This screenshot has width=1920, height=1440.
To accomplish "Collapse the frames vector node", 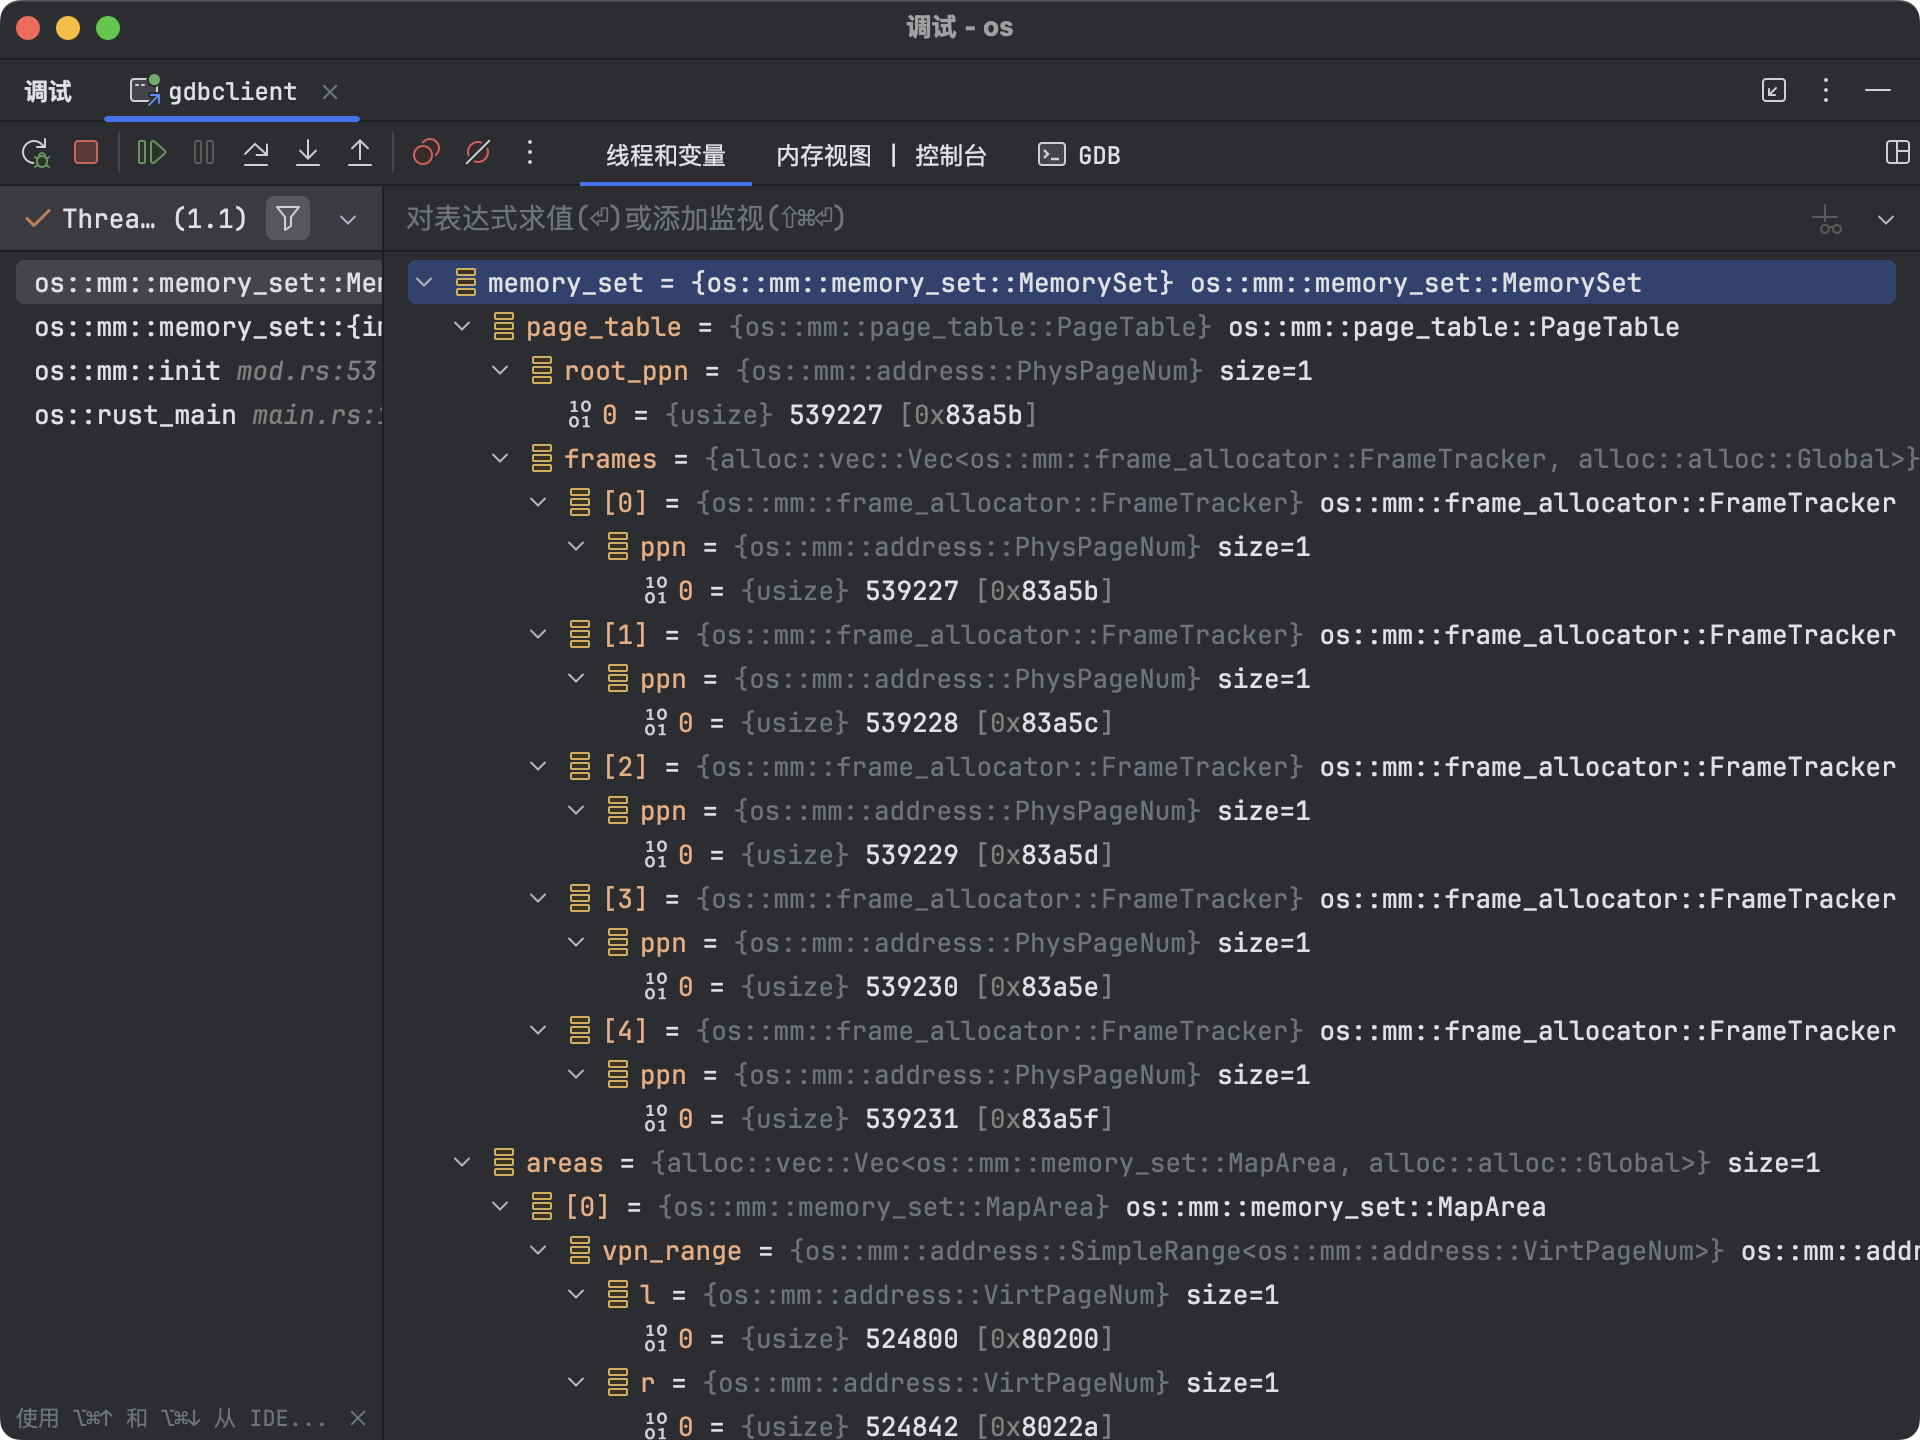I will coord(500,459).
